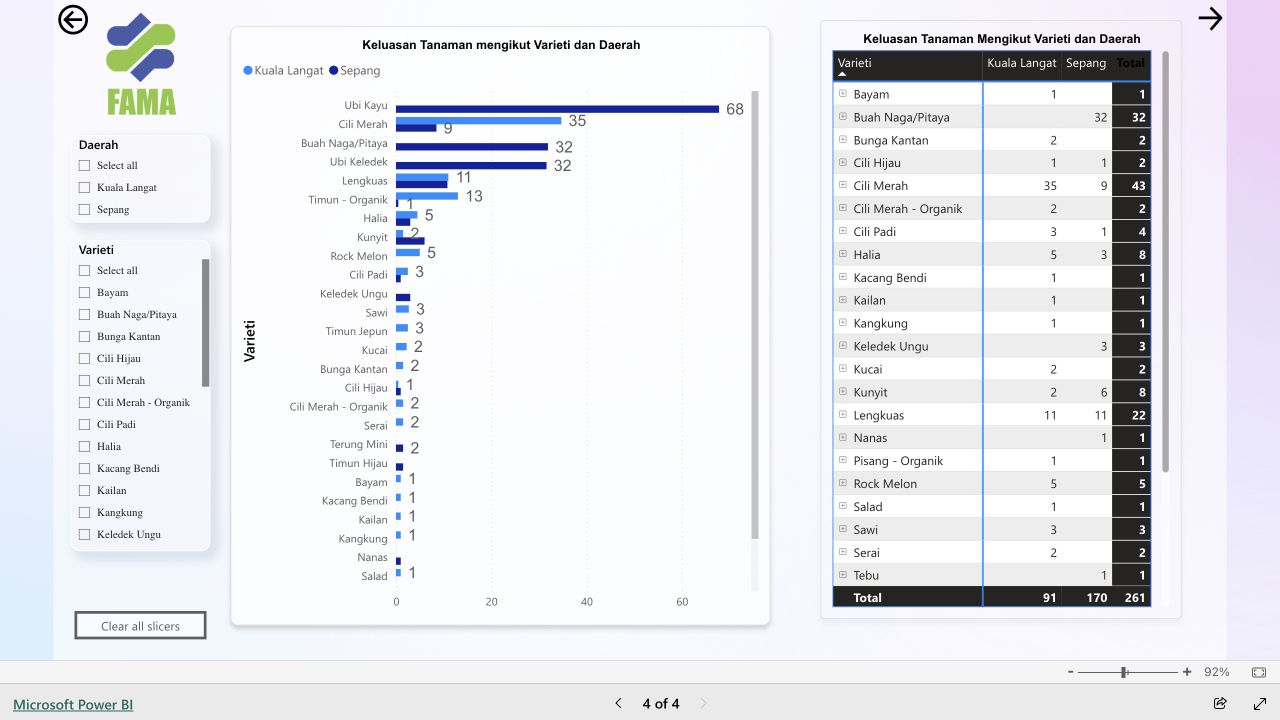Click the forward arrow icon at top right
The width and height of the screenshot is (1280, 720).
[1210, 18]
